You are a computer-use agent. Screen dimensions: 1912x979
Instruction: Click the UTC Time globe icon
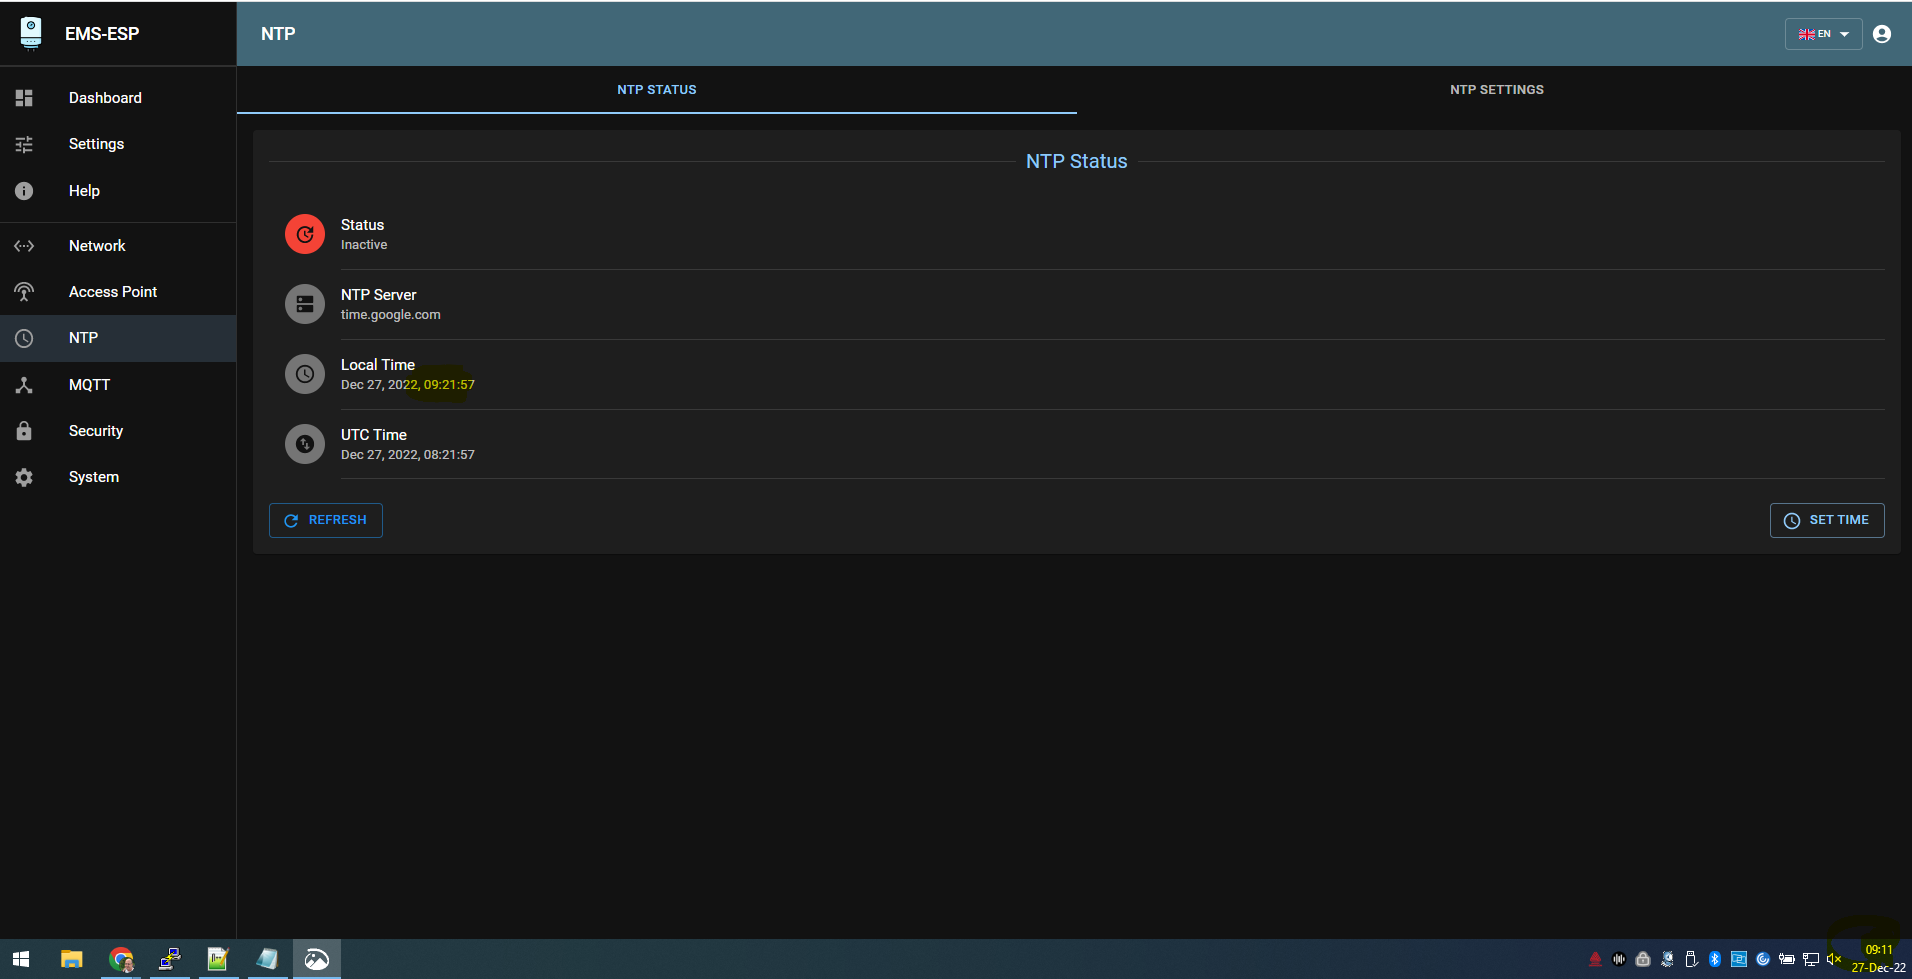coord(305,443)
